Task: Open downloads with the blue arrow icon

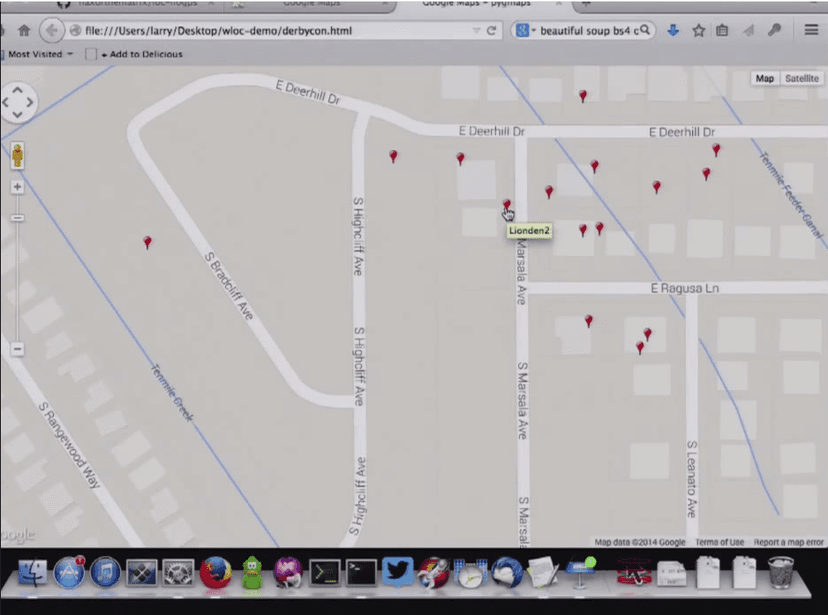Action: pos(673,31)
